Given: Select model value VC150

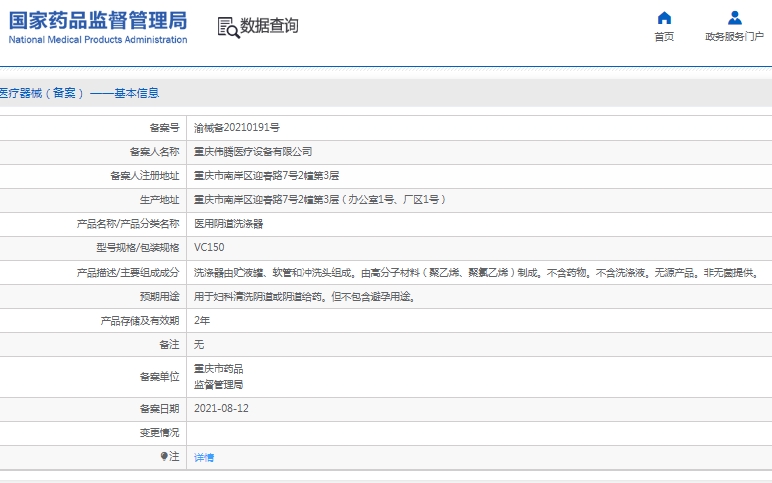Looking at the screenshot, I should click(209, 248).
